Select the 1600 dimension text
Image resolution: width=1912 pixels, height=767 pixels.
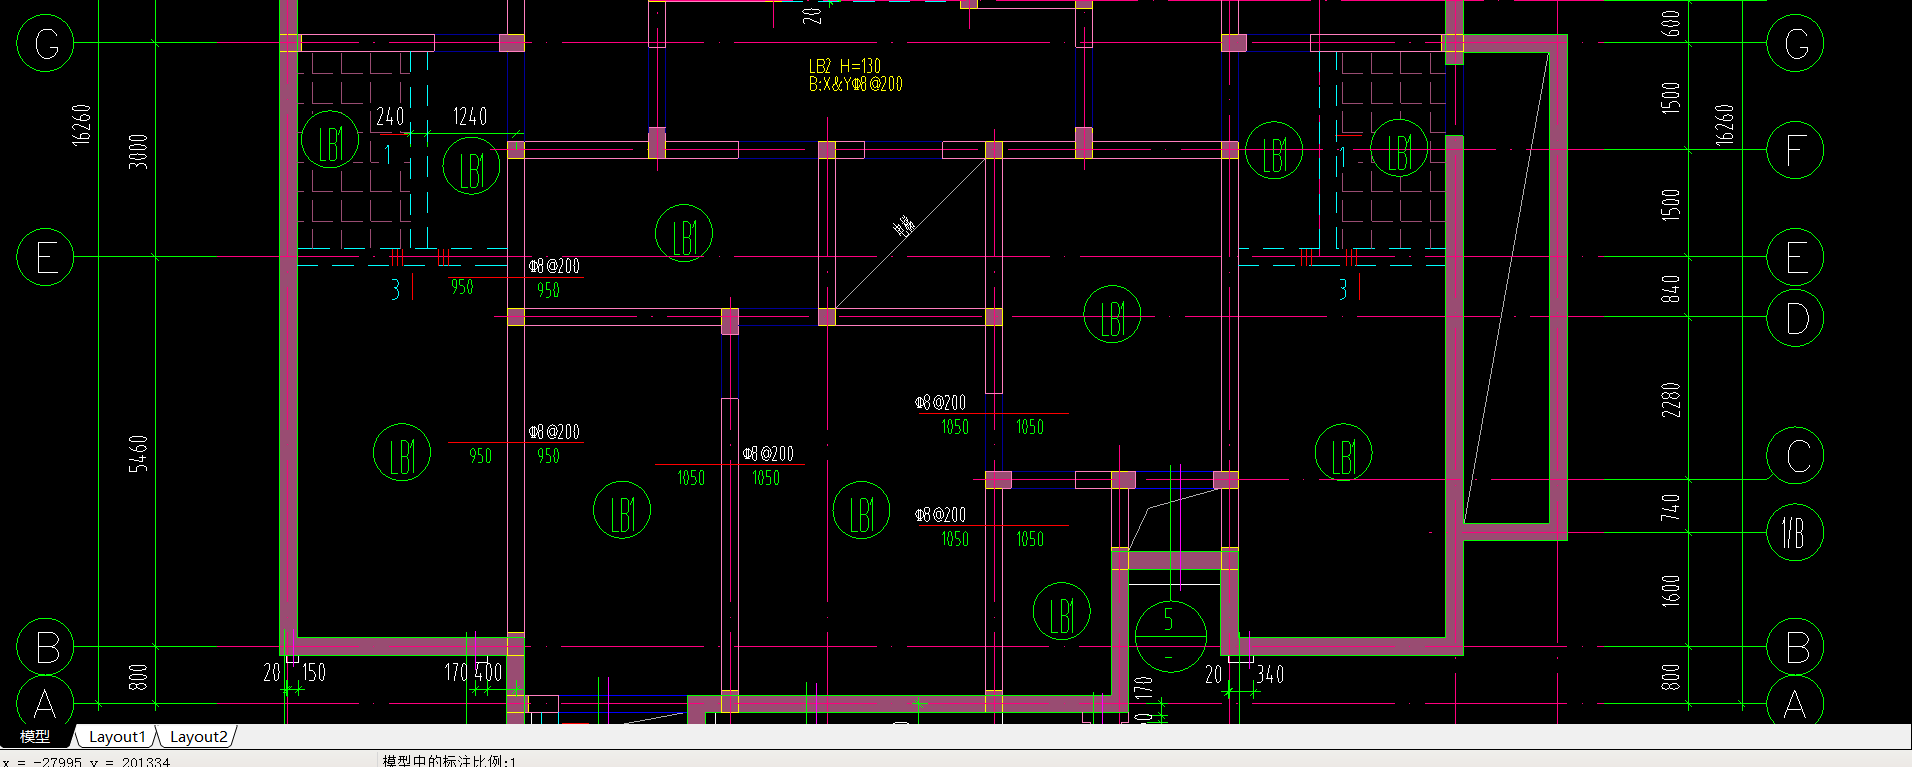point(1670,590)
